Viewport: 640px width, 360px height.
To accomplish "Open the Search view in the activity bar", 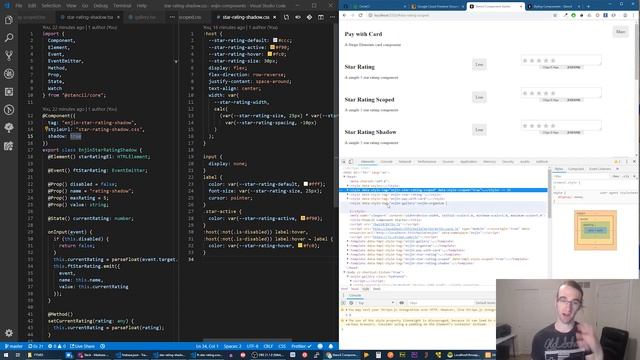I will pyautogui.click(x=9, y=38).
